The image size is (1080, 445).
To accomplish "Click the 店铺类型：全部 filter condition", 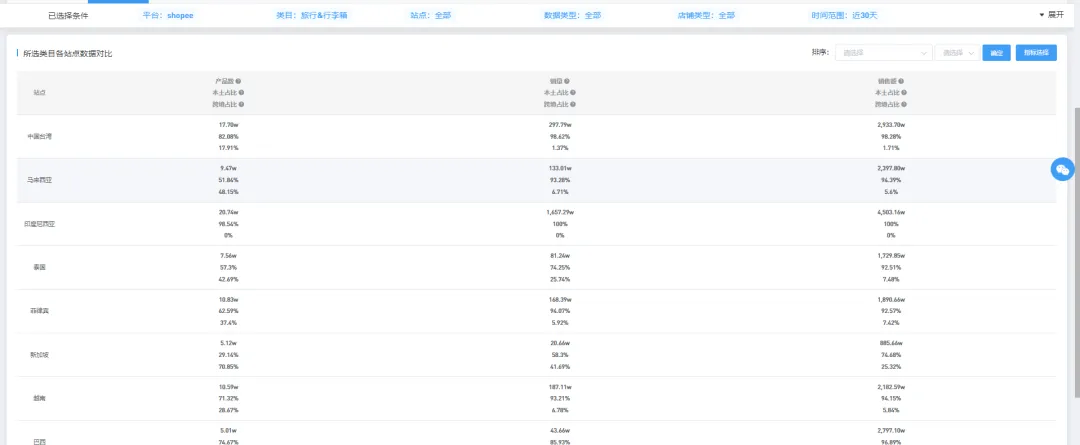I will tap(706, 15).
